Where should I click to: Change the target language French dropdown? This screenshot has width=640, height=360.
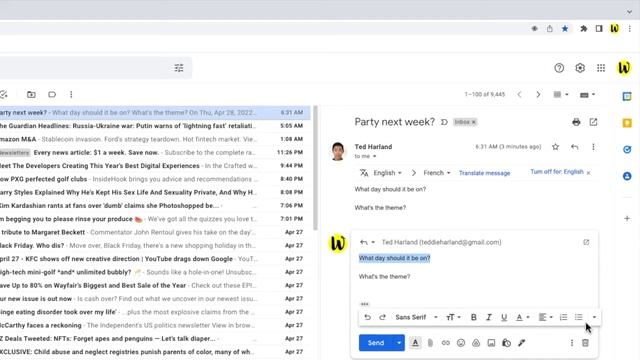point(437,173)
